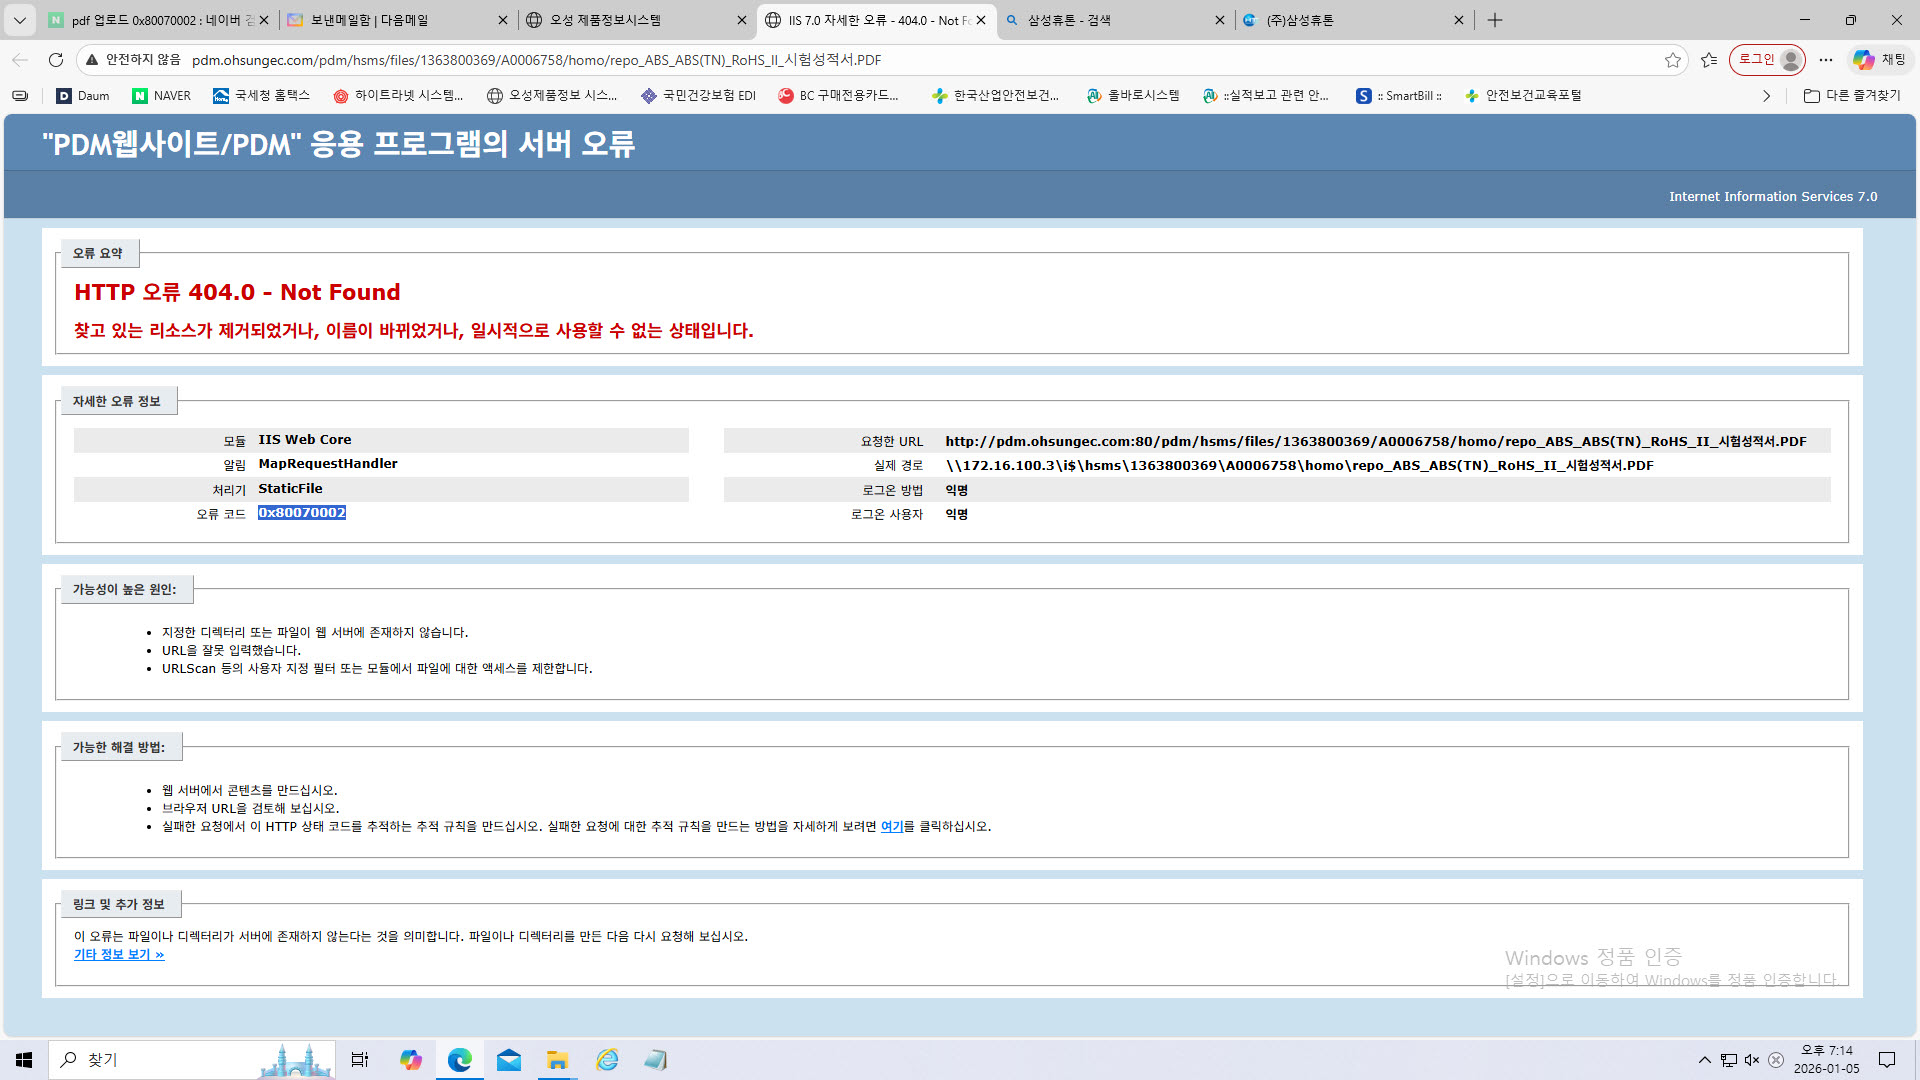Open Mail app on taskbar

[509, 1060]
